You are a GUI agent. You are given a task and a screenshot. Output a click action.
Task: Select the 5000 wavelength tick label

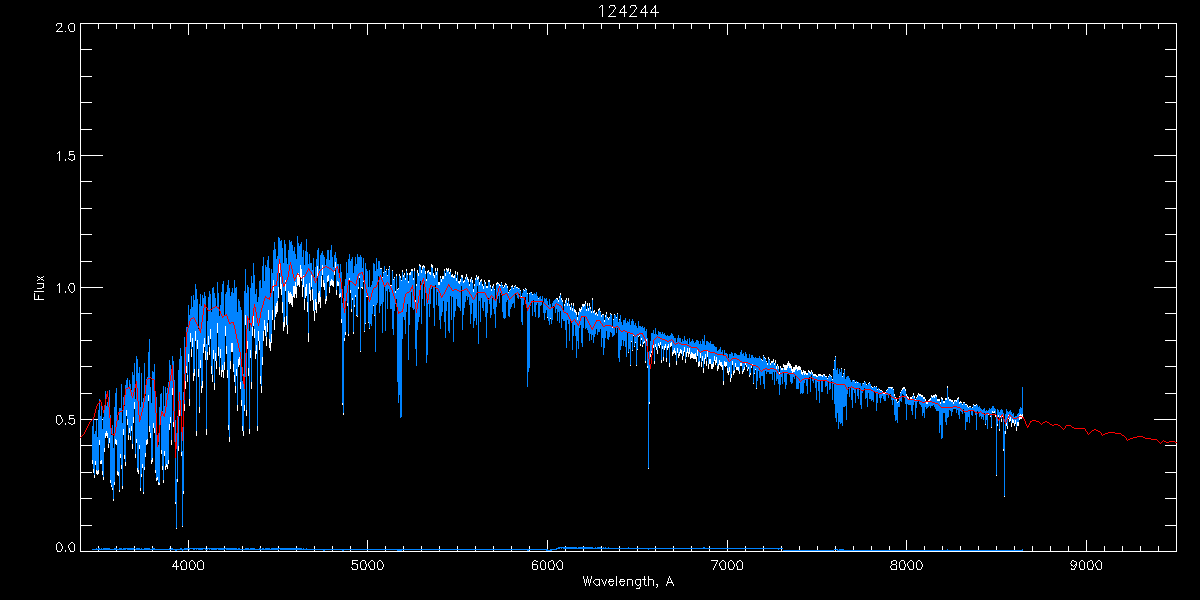pyautogui.click(x=367, y=565)
